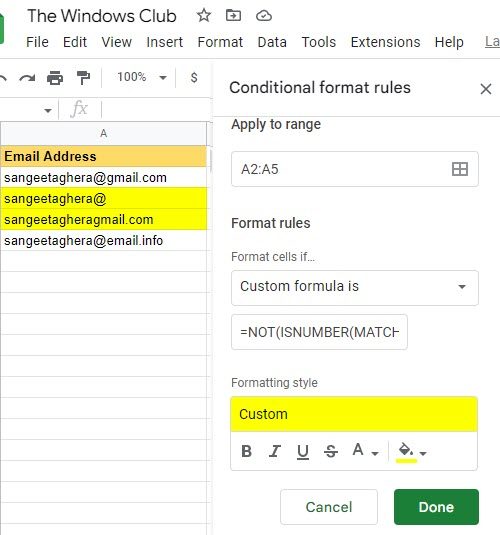The image size is (500, 535).
Task: Close the Conditional format rules panel
Action: (485, 89)
